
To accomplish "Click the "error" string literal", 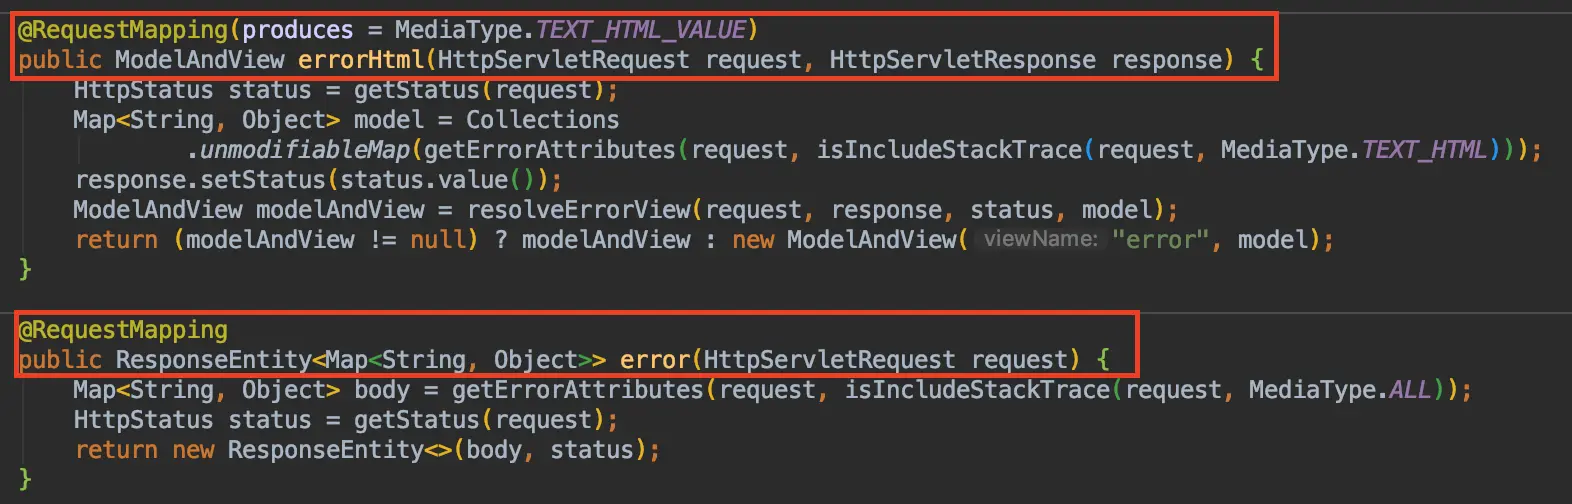I will tap(1161, 240).
